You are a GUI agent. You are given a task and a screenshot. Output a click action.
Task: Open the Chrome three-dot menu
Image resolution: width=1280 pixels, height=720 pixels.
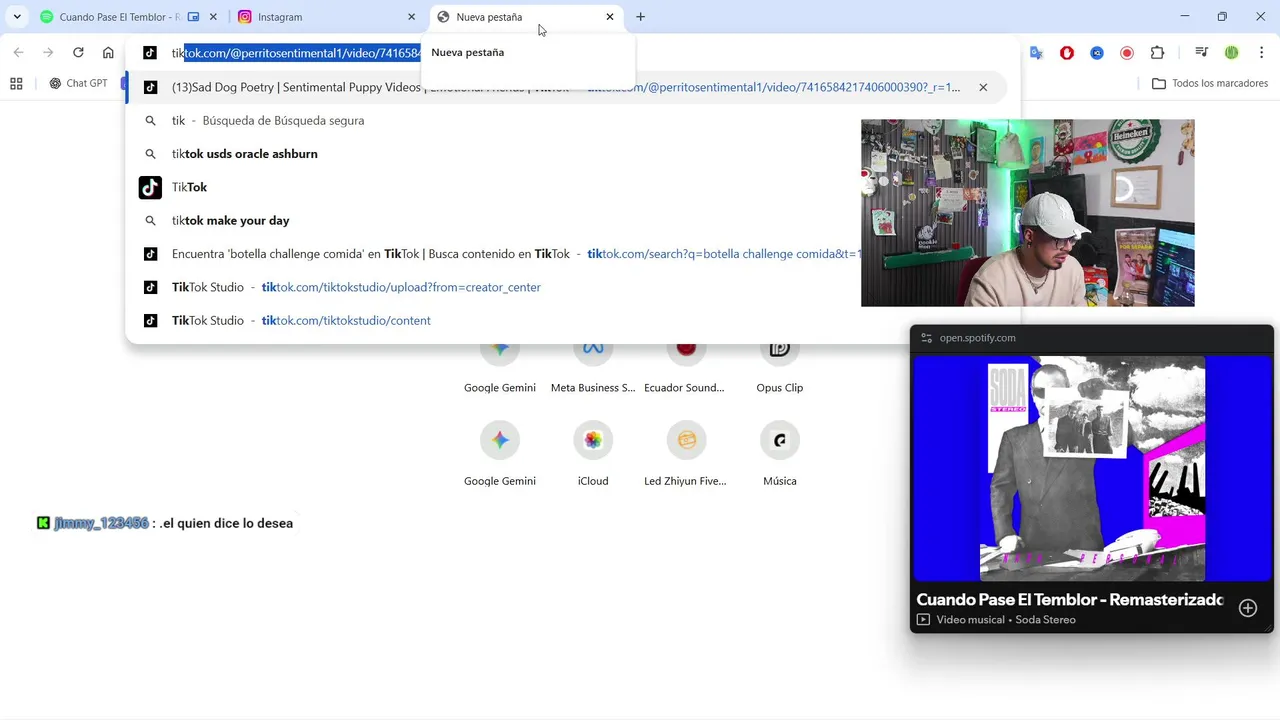tap(1260, 53)
